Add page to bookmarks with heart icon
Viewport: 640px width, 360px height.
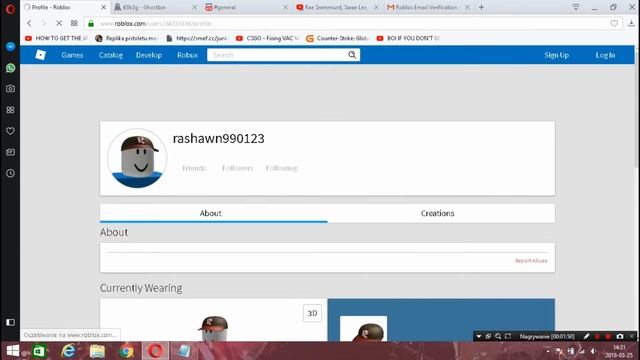click(614, 23)
